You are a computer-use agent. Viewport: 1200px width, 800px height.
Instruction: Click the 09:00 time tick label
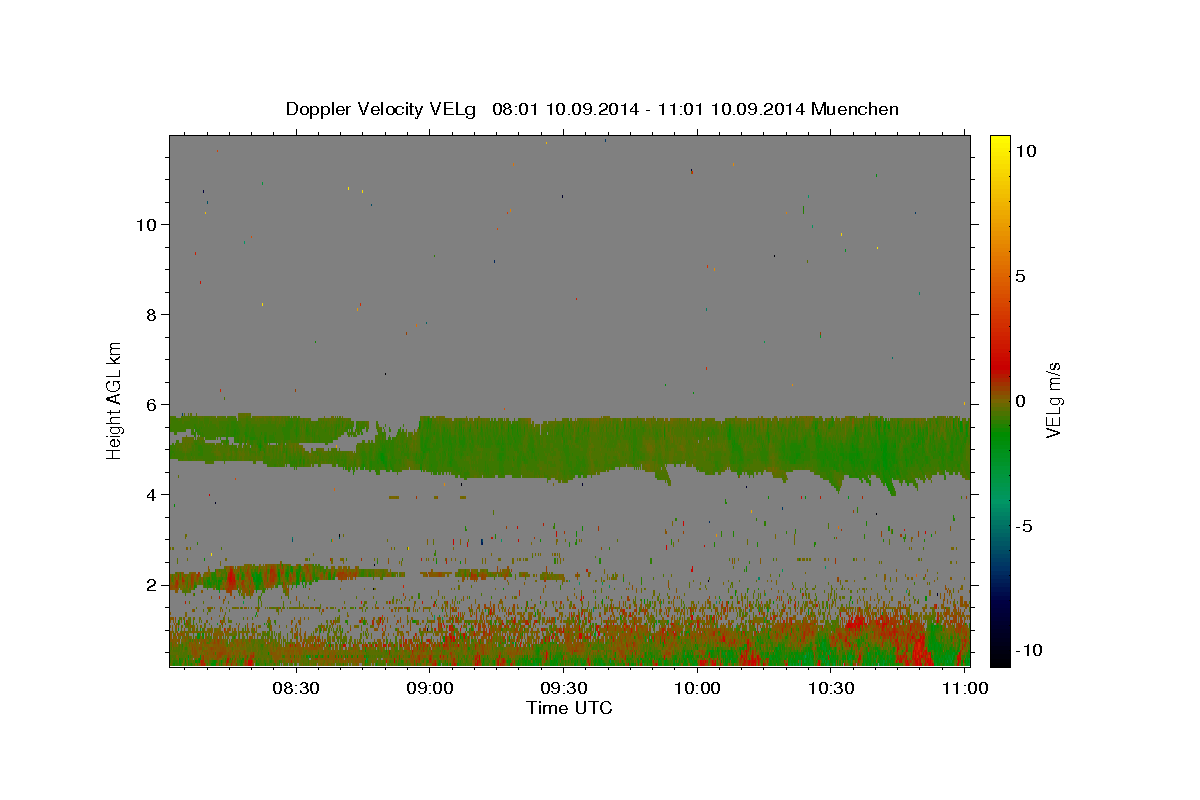430,688
